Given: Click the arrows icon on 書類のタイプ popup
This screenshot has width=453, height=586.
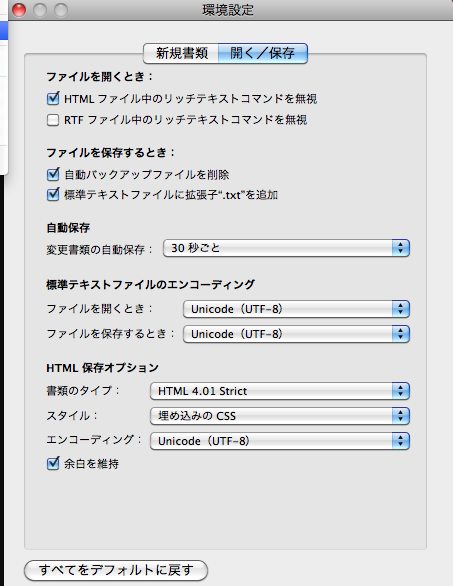Looking at the screenshot, I should (401, 391).
